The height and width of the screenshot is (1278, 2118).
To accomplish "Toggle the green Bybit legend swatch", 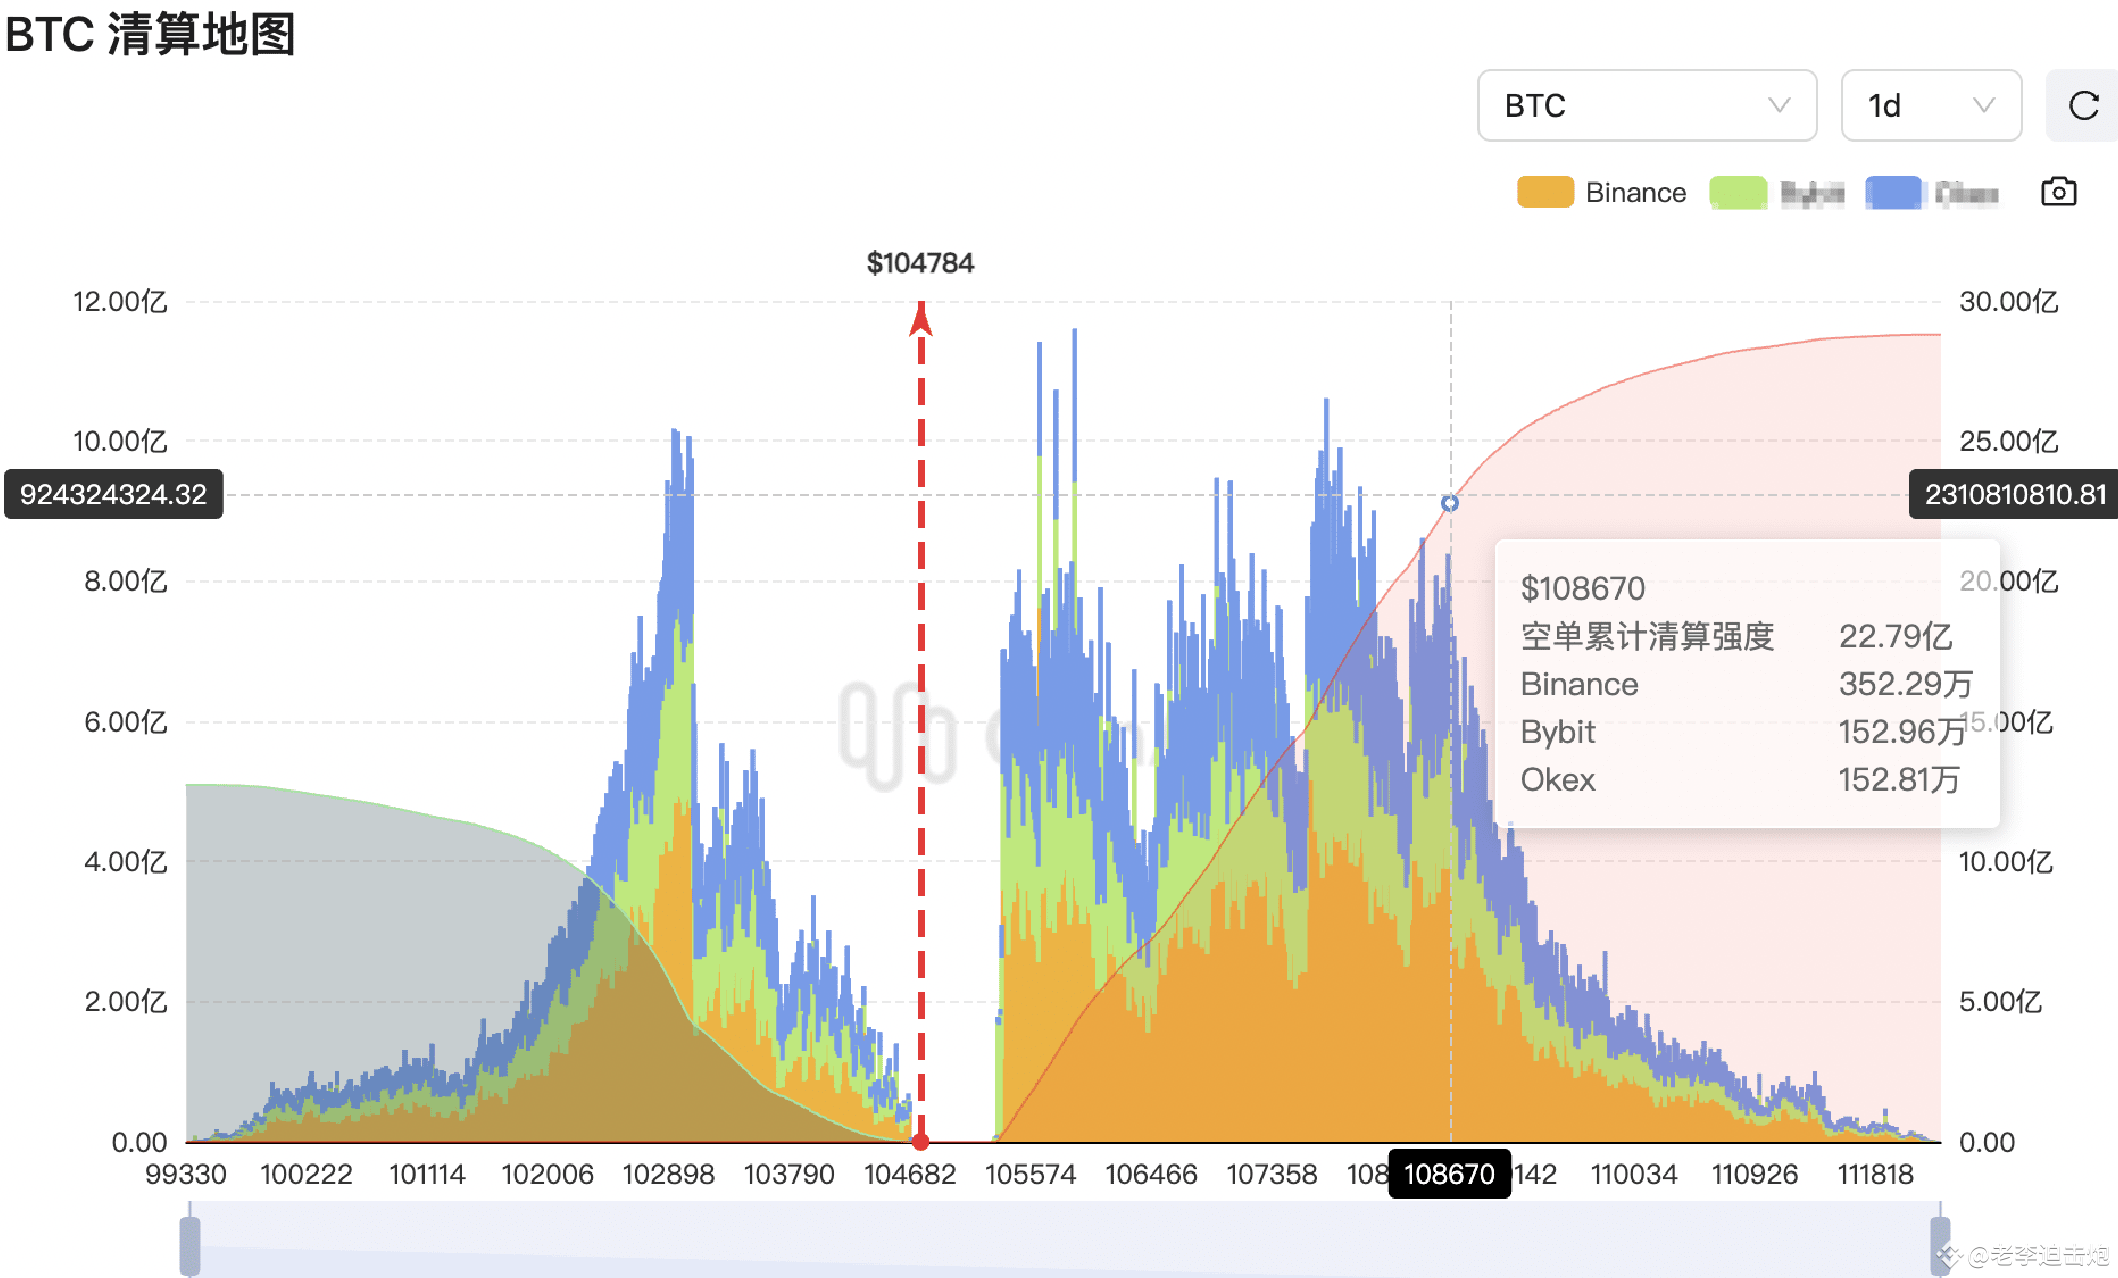I will pyautogui.click(x=1738, y=192).
